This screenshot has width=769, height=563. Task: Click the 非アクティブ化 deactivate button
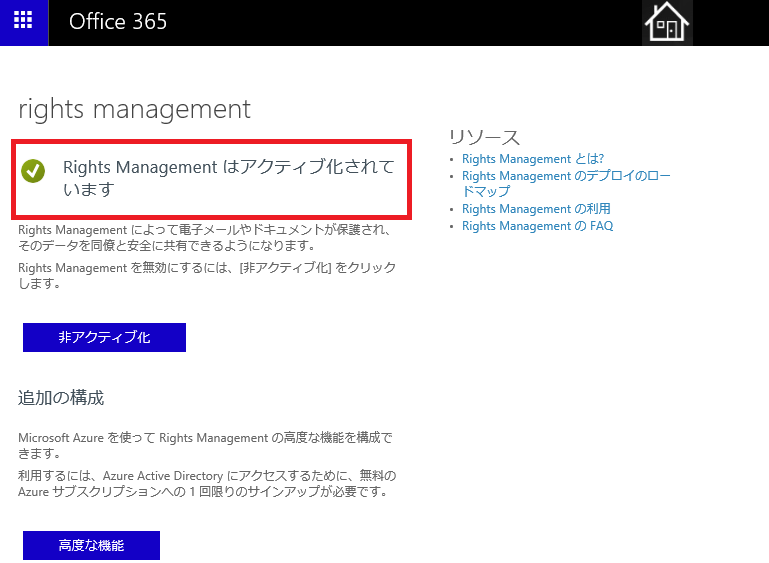pyautogui.click(x=104, y=337)
